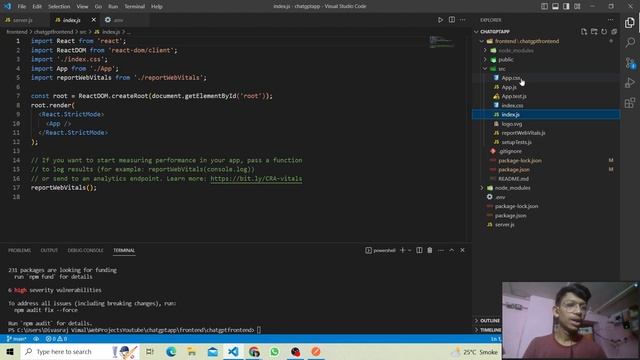Run the current file with play icon
The height and width of the screenshot is (360, 640).
(440, 20)
